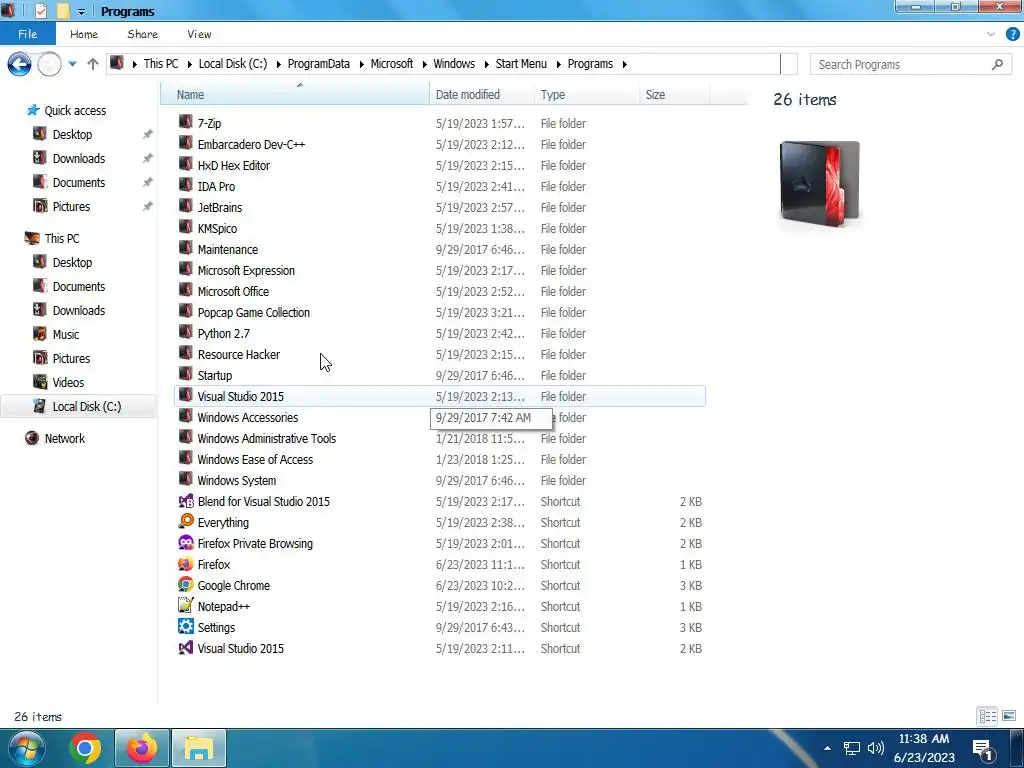The height and width of the screenshot is (768, 1024).
Task: Click the search magnifier icon
Action: tap(997, 64)
